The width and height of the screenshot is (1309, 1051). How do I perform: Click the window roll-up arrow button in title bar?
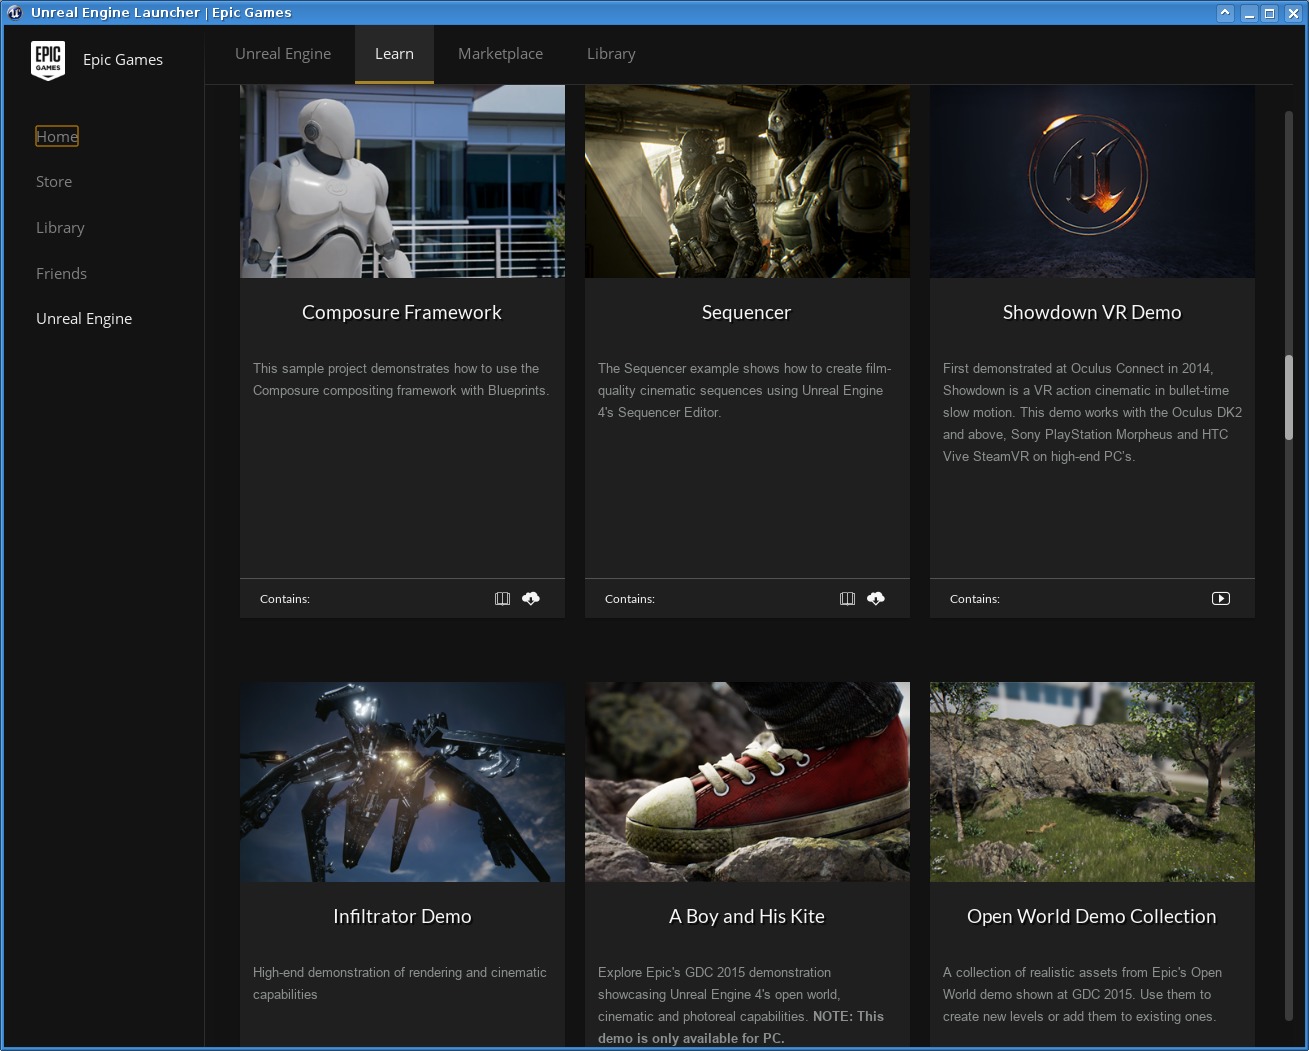[x=1225, y=13]
